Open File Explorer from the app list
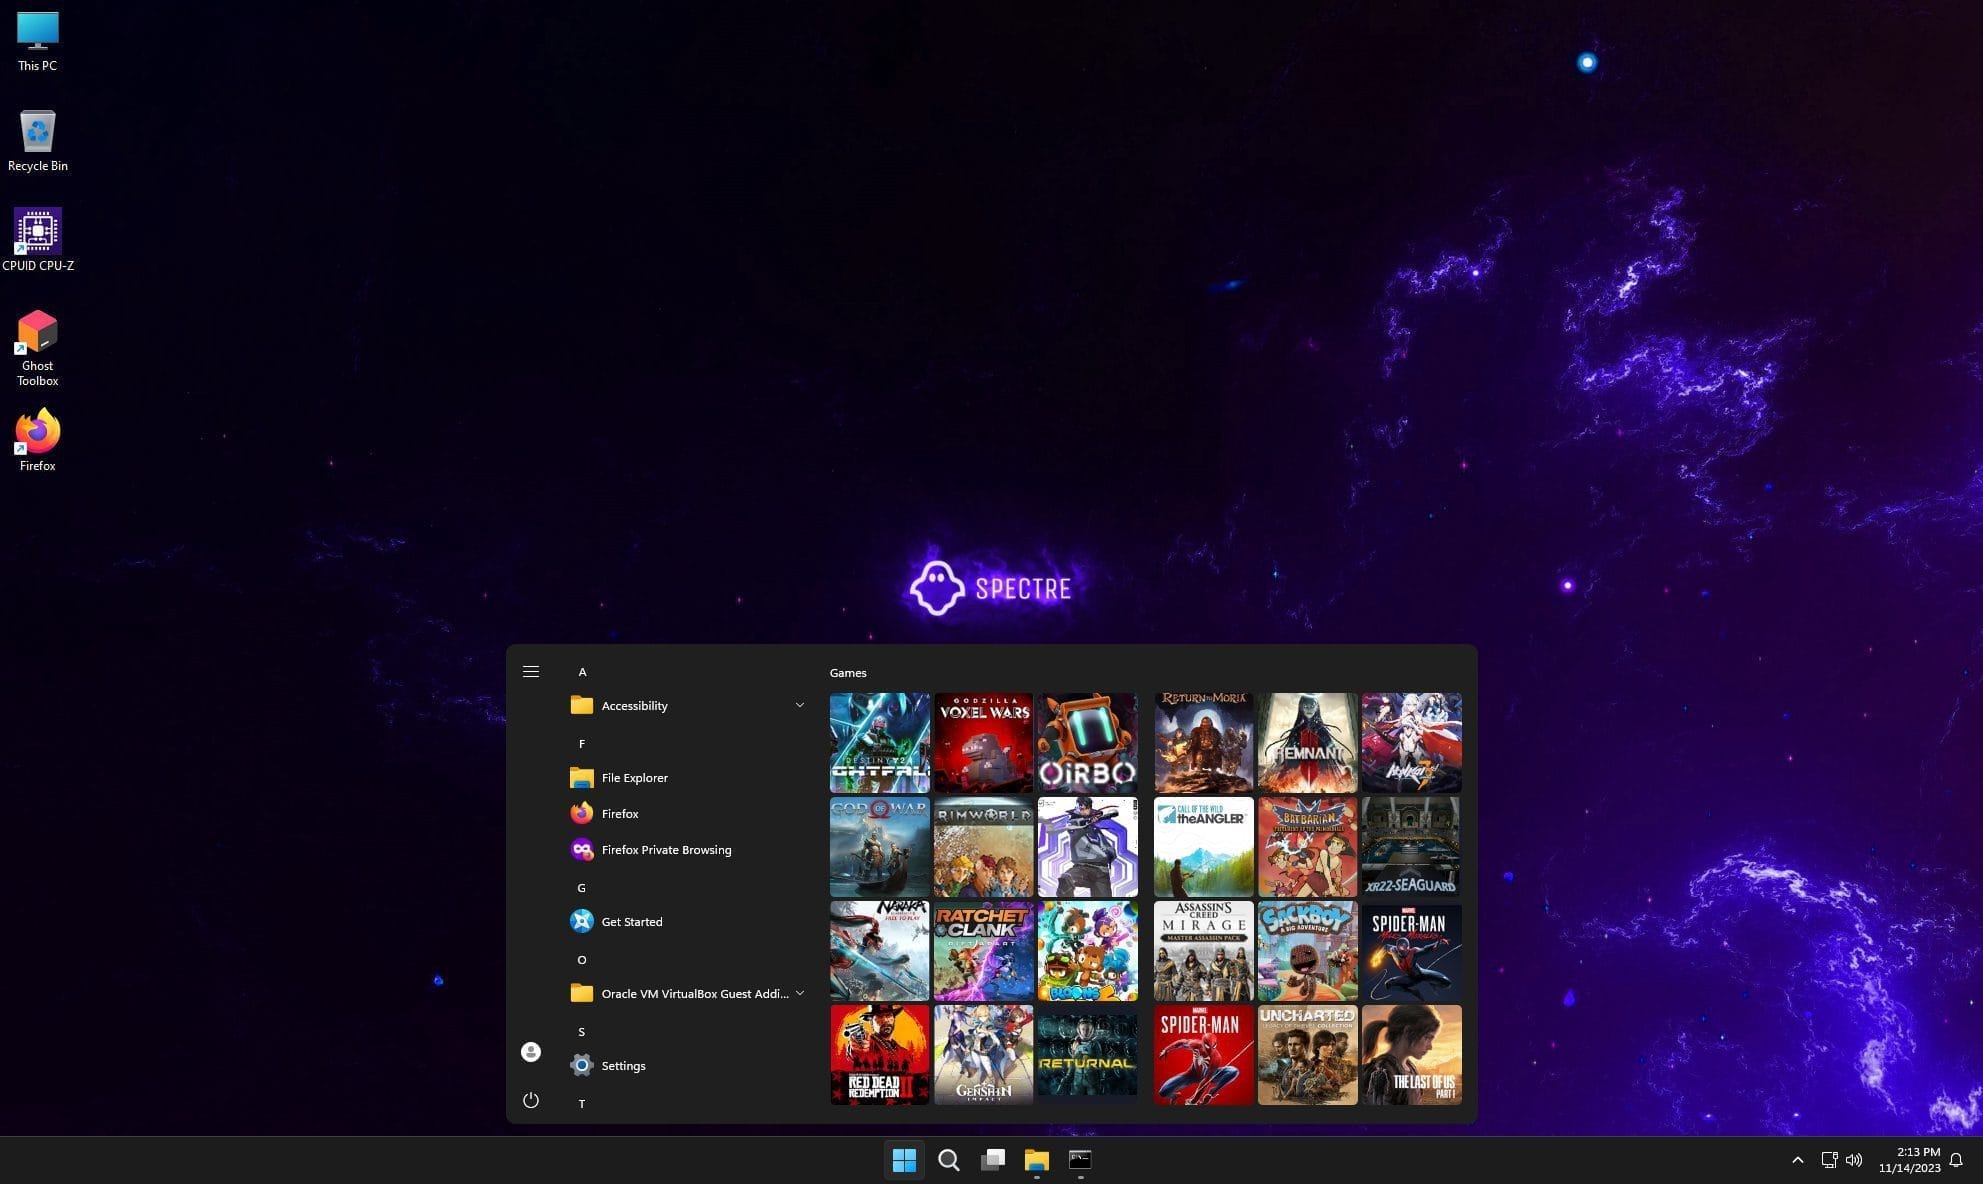The width and height of the screenshot is (1983, 1184). point(689,777)
